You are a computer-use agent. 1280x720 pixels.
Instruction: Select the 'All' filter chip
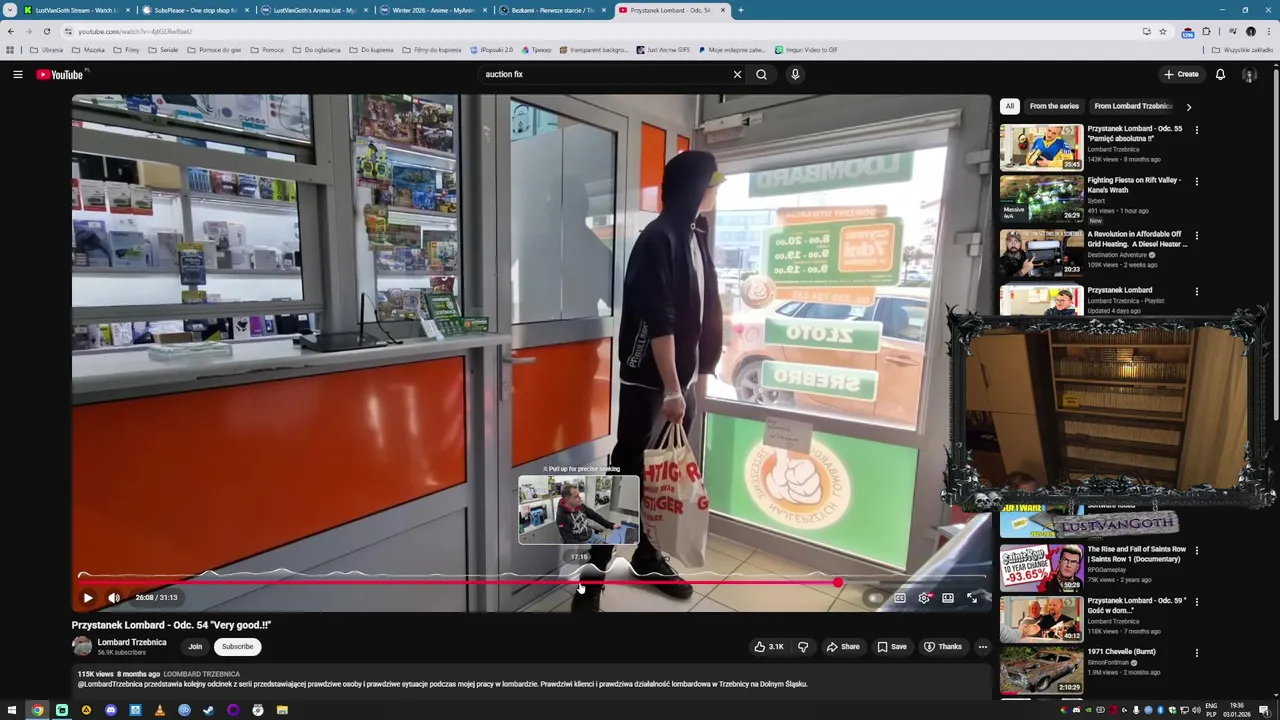1009,106
